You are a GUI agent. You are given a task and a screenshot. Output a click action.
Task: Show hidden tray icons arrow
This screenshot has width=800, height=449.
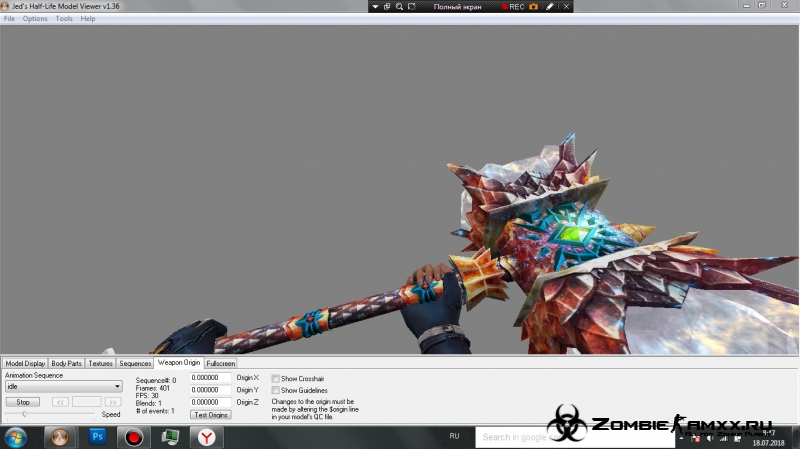pyautogui.click(x=681, y=438)
